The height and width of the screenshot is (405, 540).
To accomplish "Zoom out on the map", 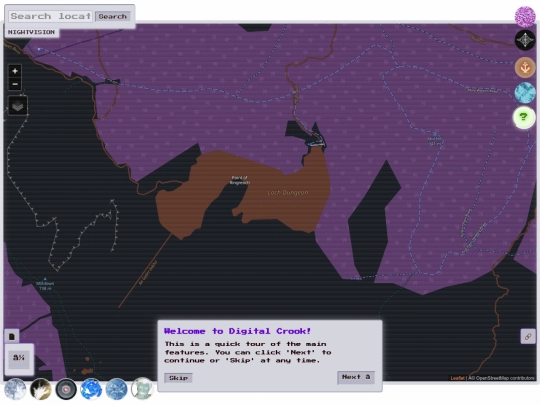I will pyautogui.click(x=15, y=84).
